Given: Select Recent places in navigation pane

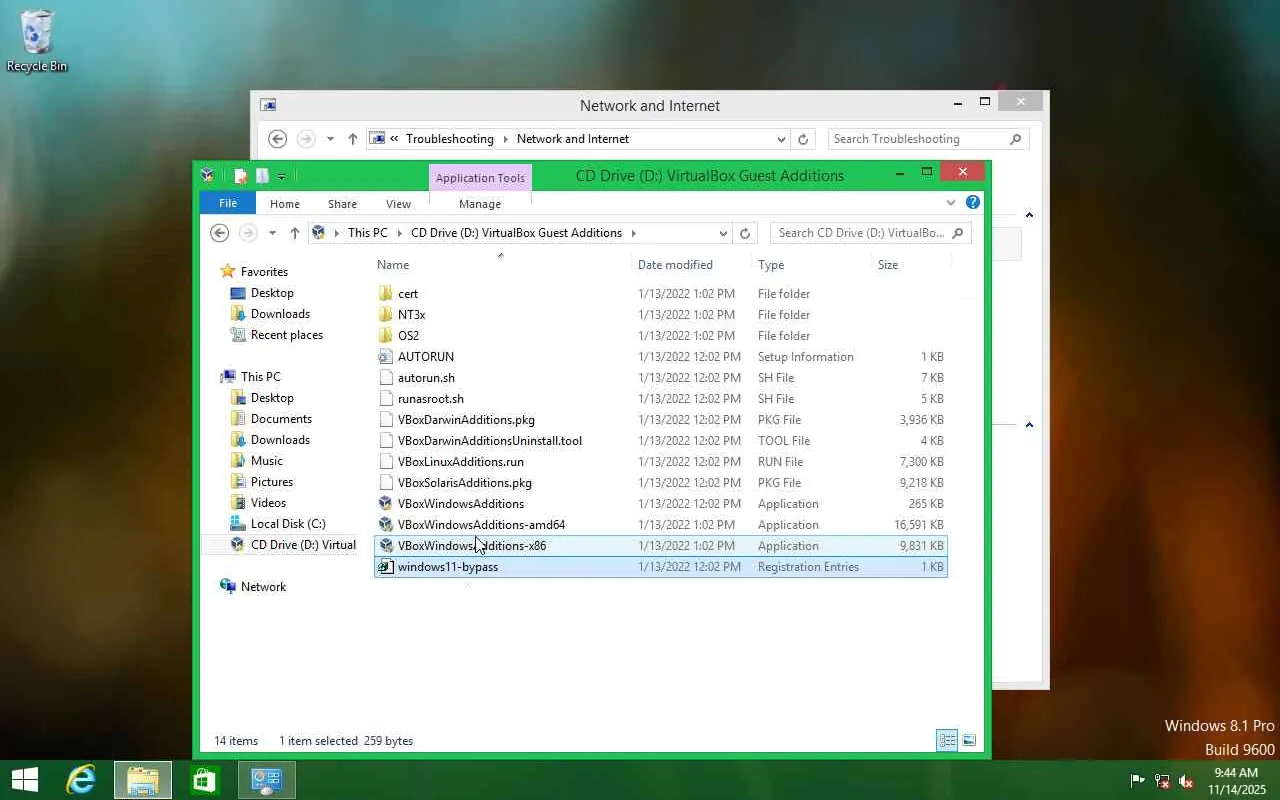Looking at the screenshot, I should pyautogui.click(x=287, y=335).
